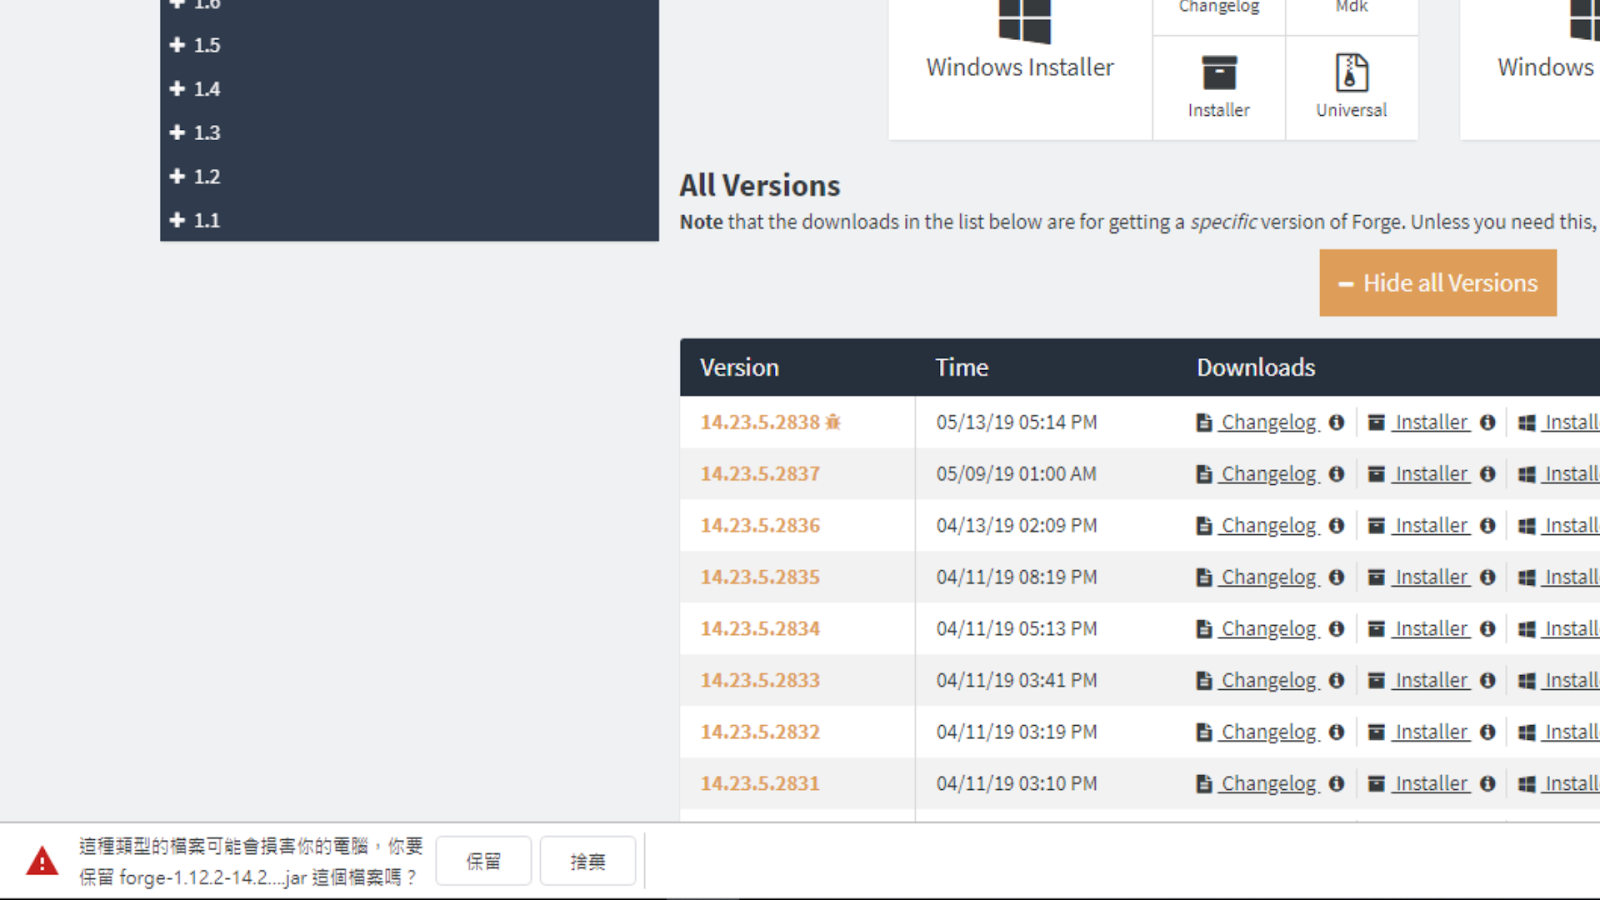1600x900 pixels.
Task: Click Installer info icon for 14.23.5.2837
Action: (1488, 474)
